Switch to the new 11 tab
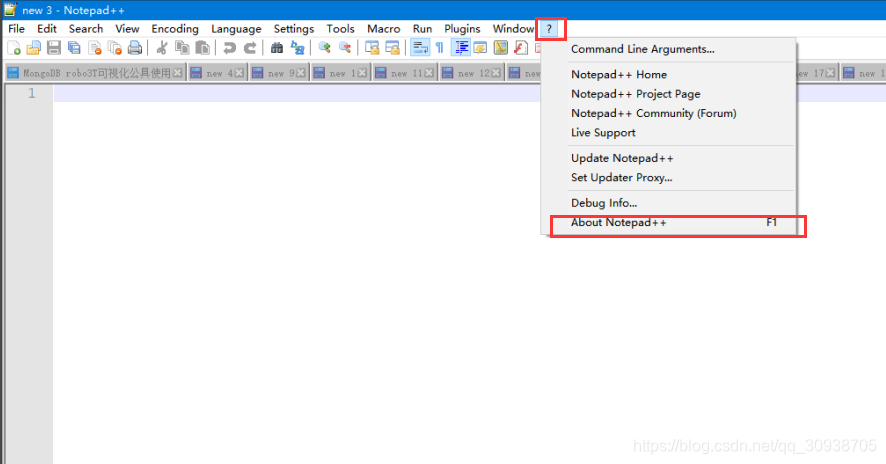 (405, 73)
